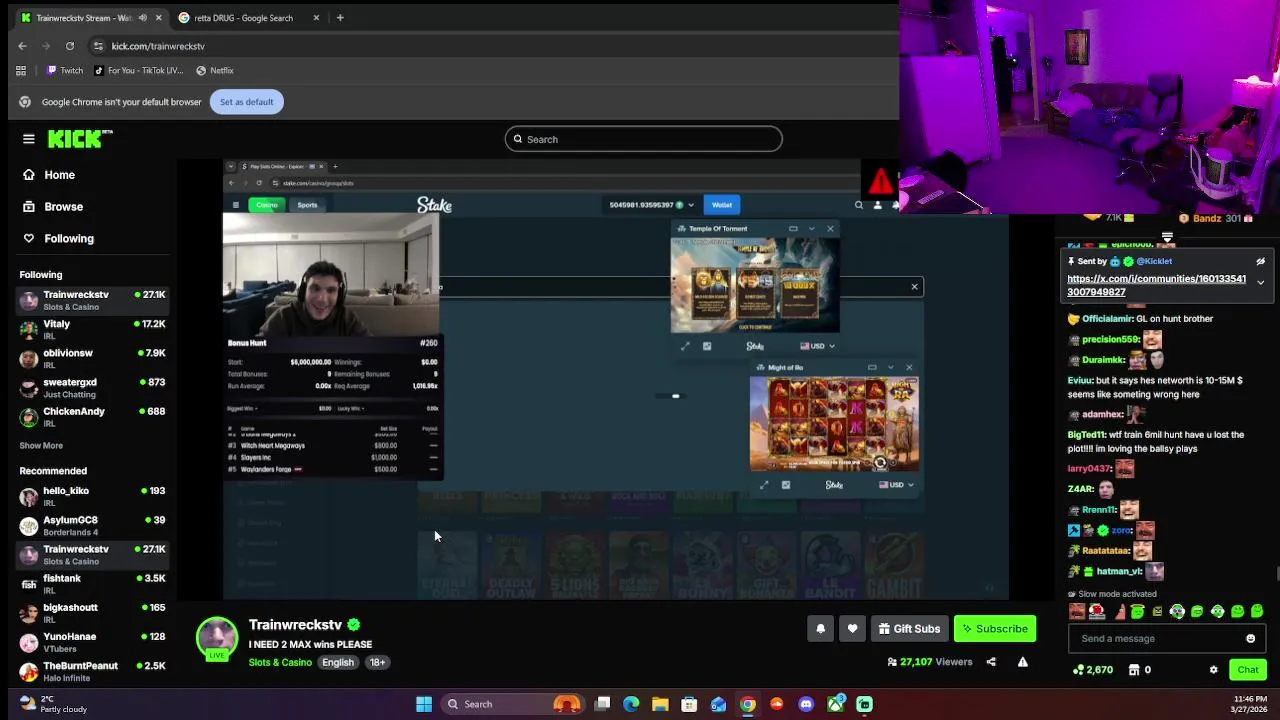Viewport: 1280px width, 720px height.
Task: Open Netflix bookmark
Action: 215,71
